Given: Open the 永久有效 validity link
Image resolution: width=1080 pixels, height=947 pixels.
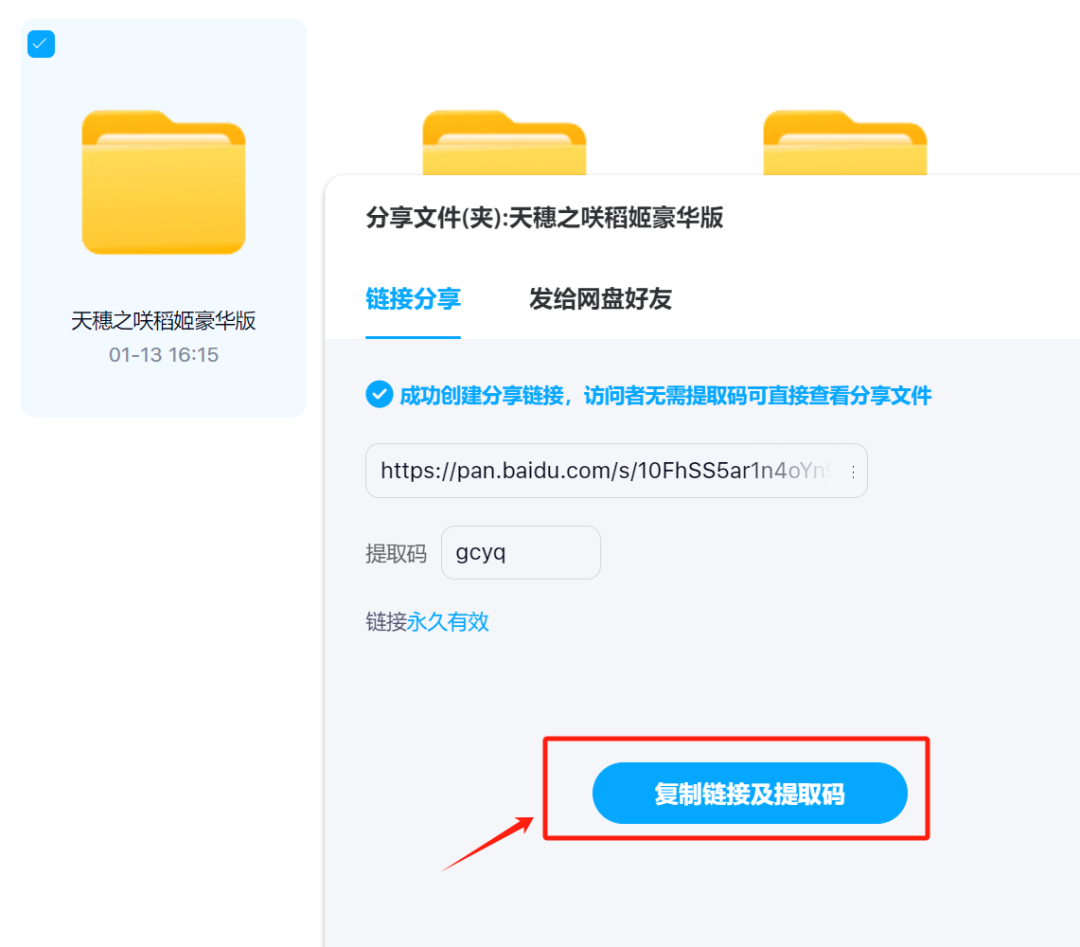Looking at the screenshot, I should tap(448, 622).
